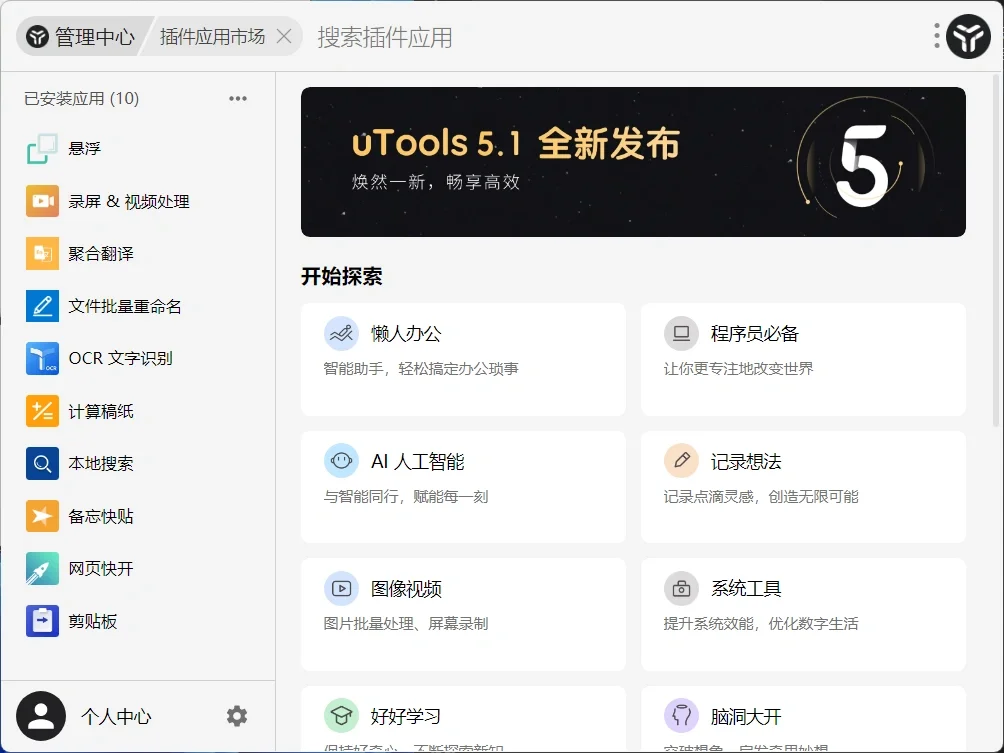This screenshot has width=1004, height=753.
Task: Open the 系统工具 category card
Action: (803, 614)
